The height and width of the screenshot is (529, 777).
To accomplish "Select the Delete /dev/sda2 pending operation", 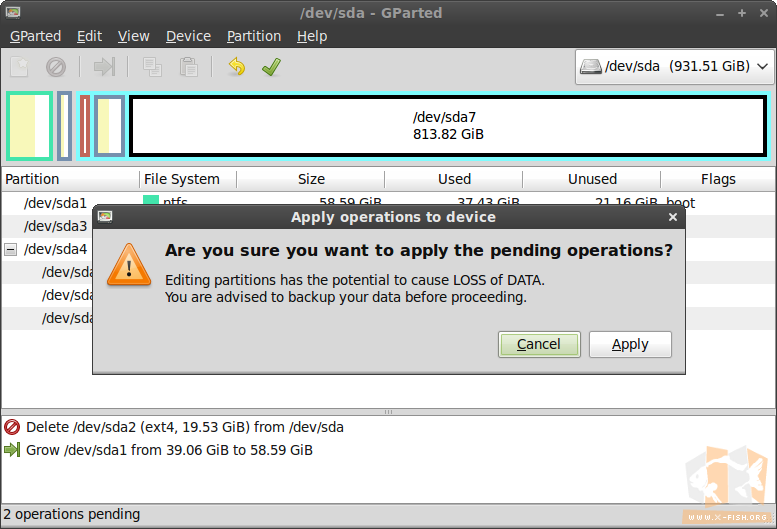I will tap(185, 427).
